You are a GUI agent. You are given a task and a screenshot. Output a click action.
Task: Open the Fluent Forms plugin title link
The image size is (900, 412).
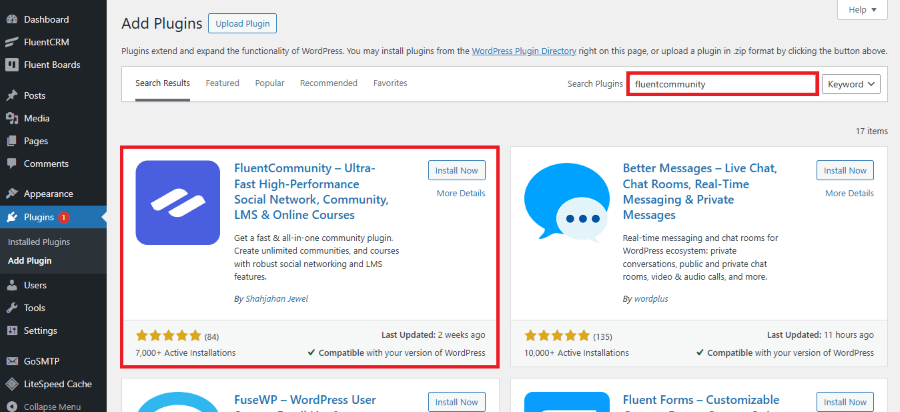[x=701, y=401]
